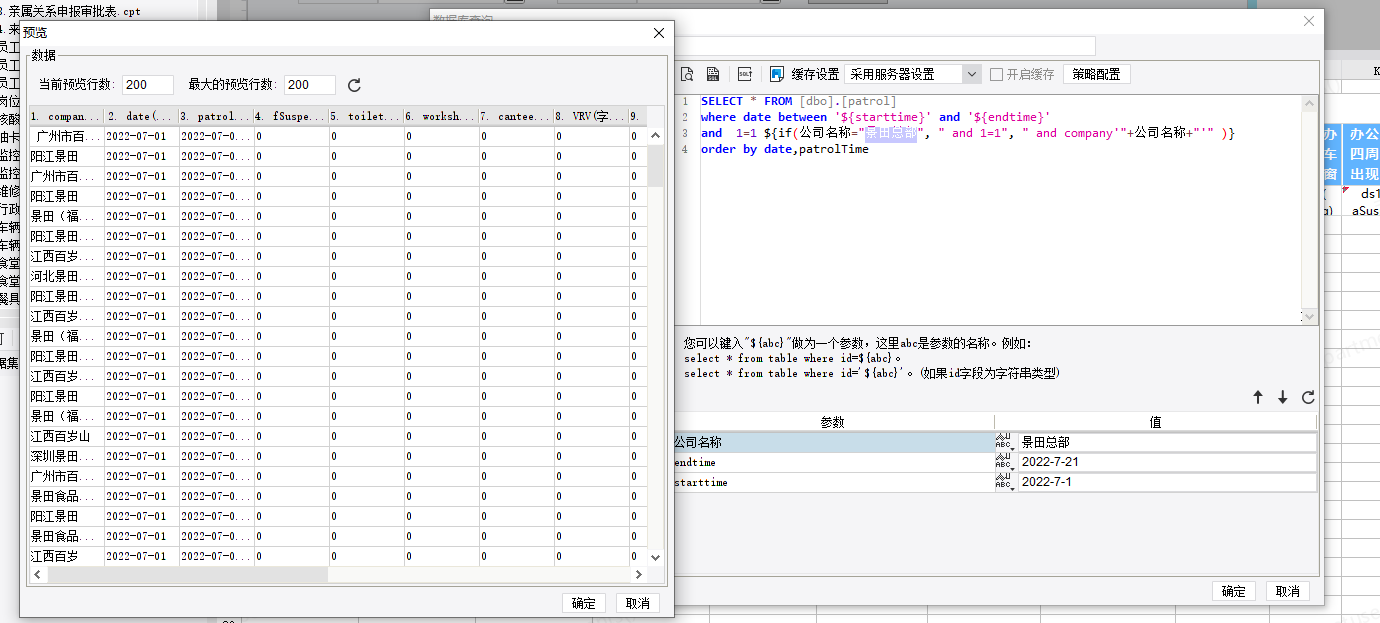Move the selected parameter down
This screenshot has width=1380, height=623.
click(1283, 397)
